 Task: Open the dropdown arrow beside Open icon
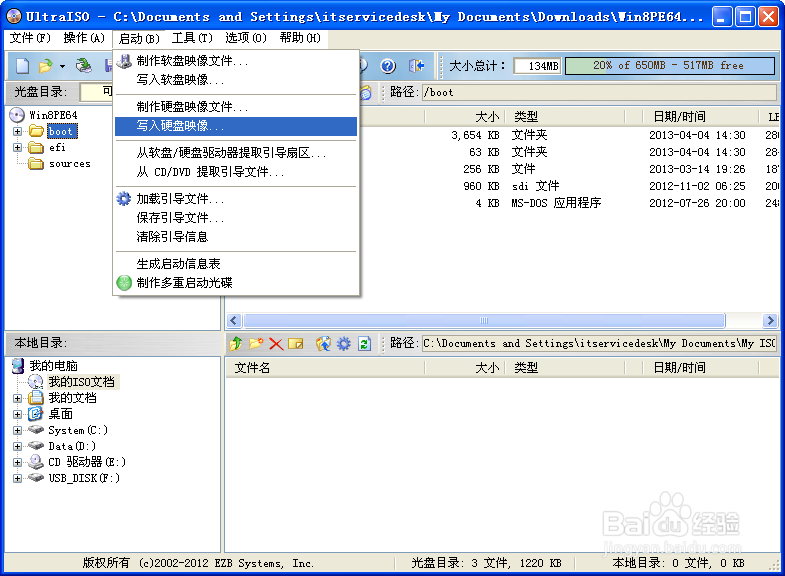tap(62, 66)
